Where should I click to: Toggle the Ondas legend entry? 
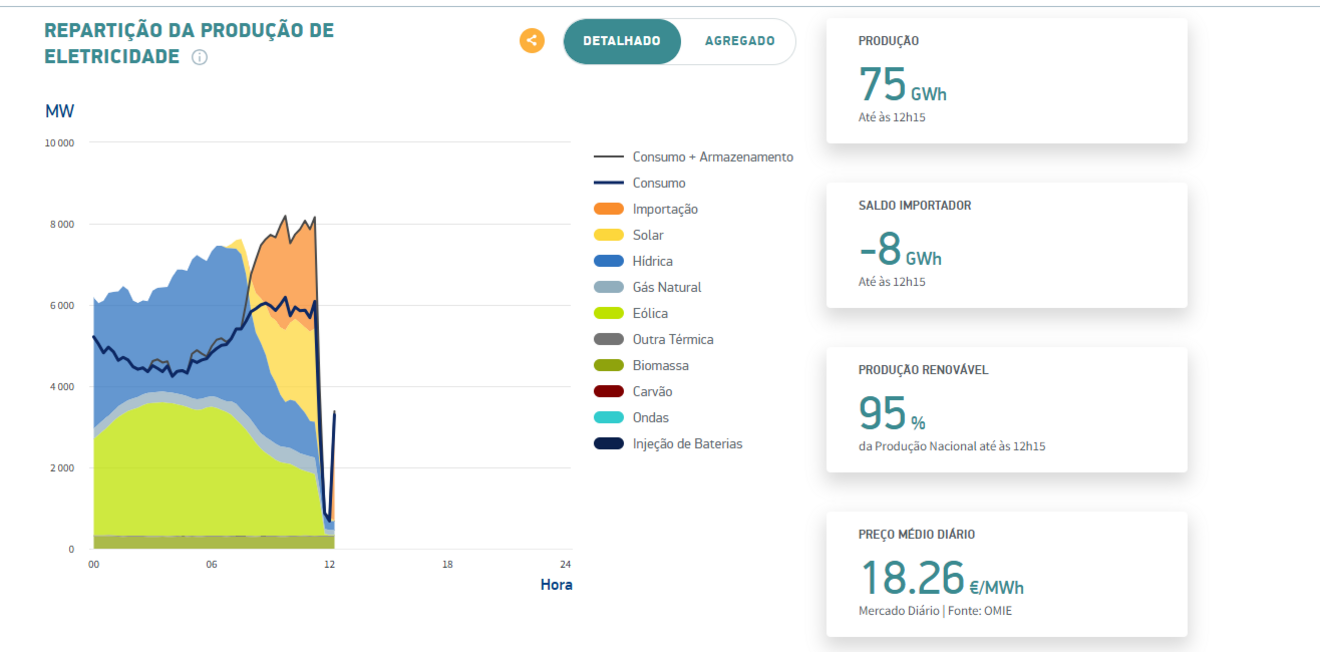point(650,417)
